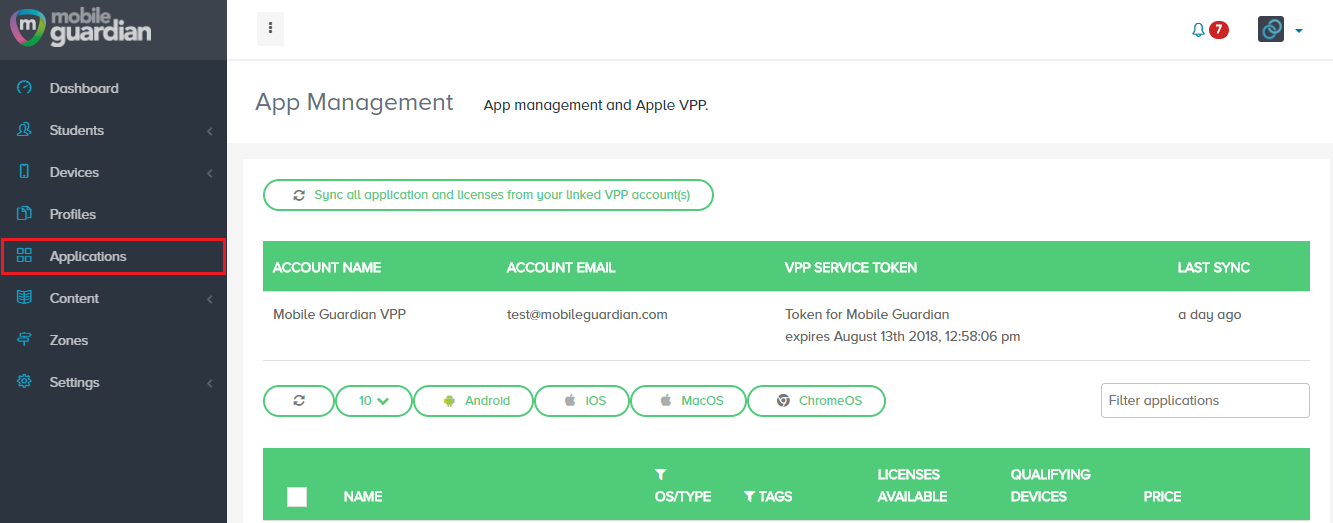Screen dimensions: 1333x523
Task: Open Content sidebar section
Action: coord(113,298)
